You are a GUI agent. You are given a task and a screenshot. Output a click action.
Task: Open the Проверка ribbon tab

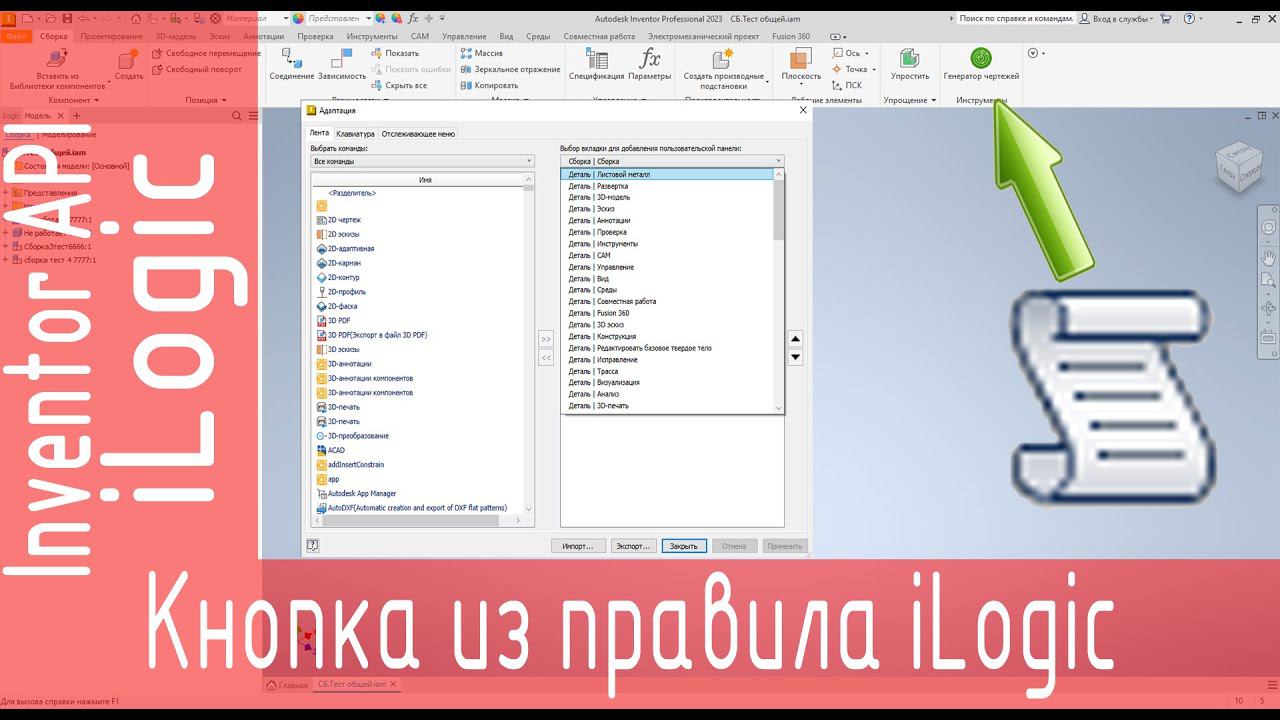pos(316,36)
